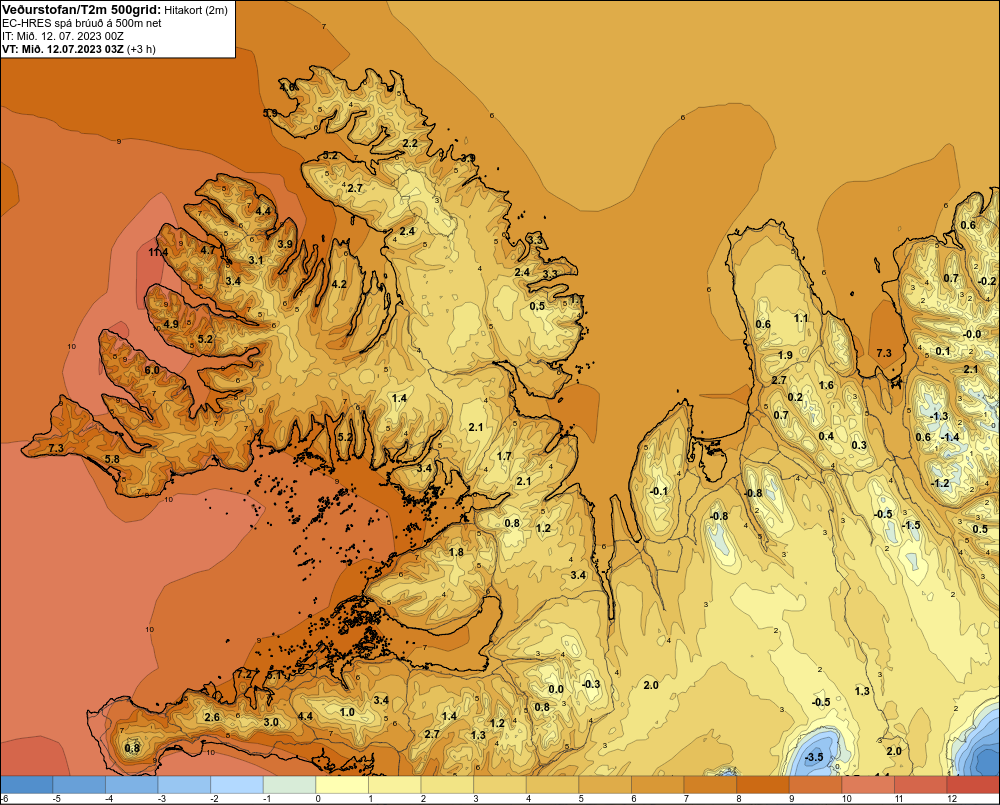Click the 0.4 temperature label
The width and height of the screenshot is (1000, 805).
[x=826, y=436]
